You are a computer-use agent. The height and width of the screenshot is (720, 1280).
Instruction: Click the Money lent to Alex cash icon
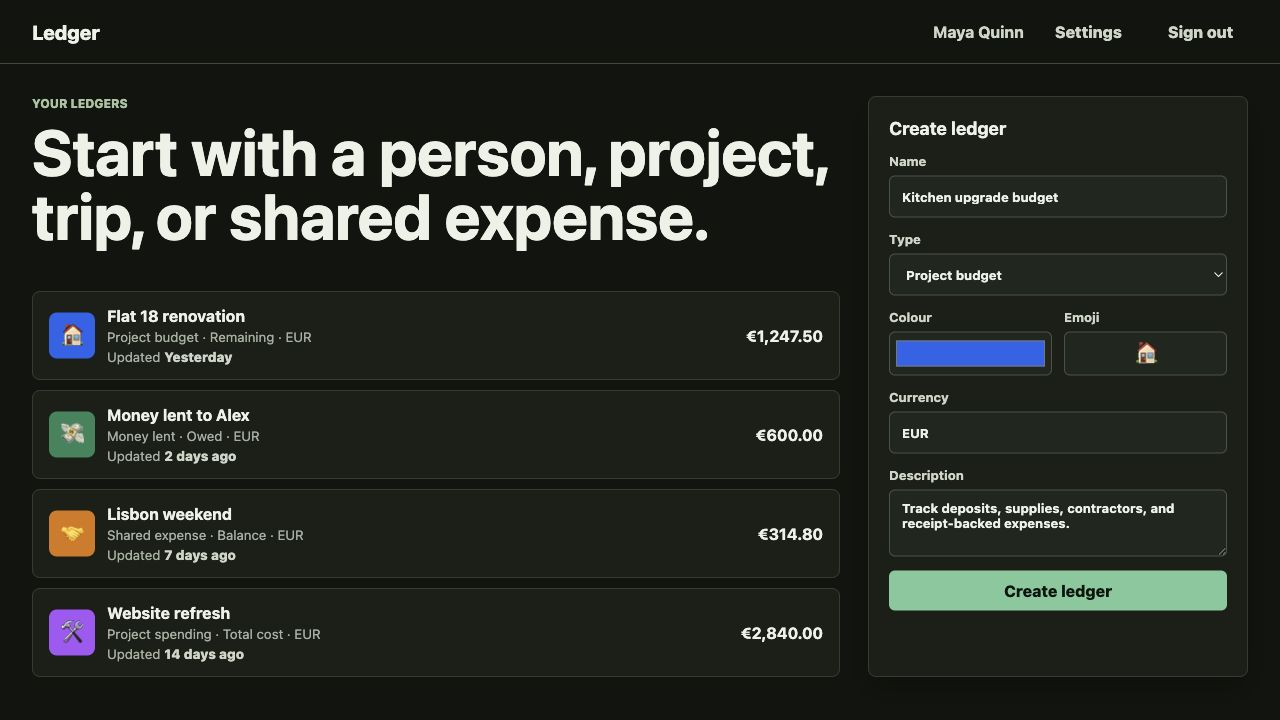[72, 434]
